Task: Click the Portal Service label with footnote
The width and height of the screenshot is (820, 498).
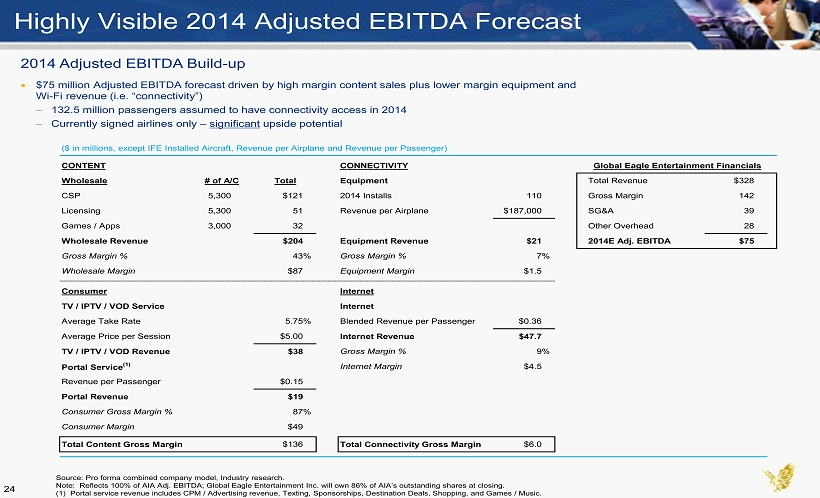Action: tap(92, 366)
